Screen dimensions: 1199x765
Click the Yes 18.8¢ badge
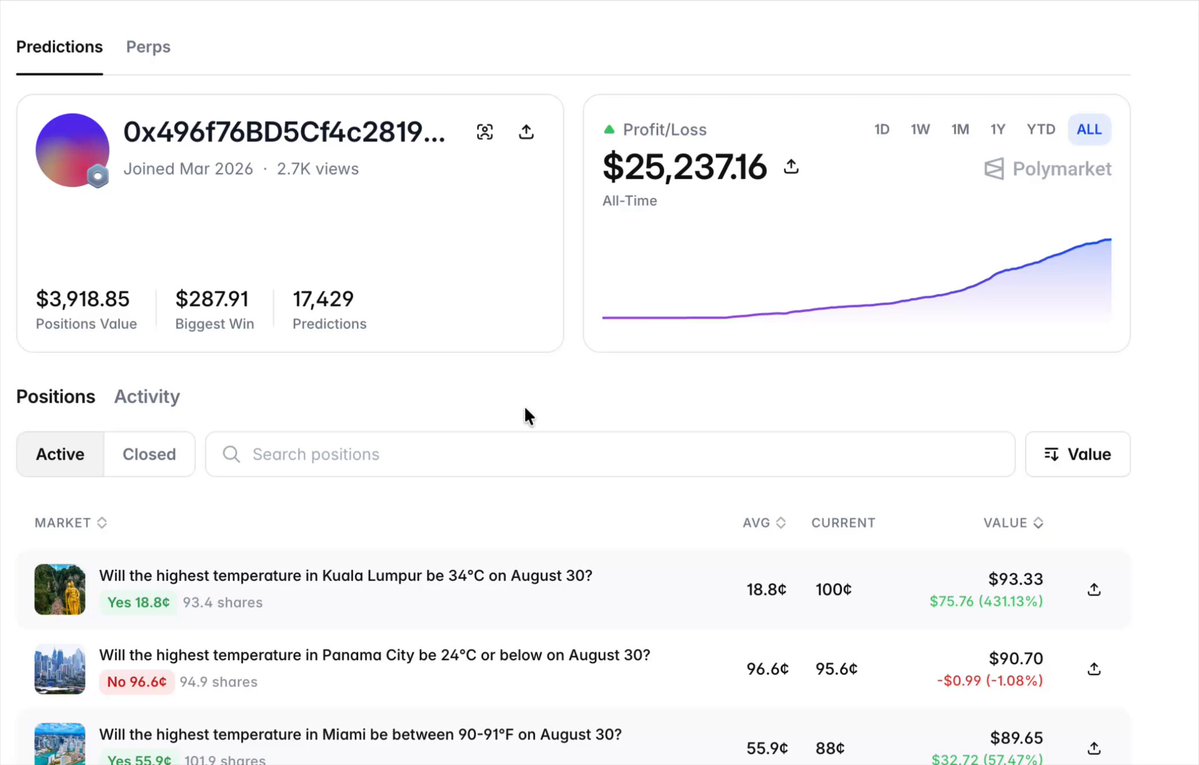coord(138,602)
